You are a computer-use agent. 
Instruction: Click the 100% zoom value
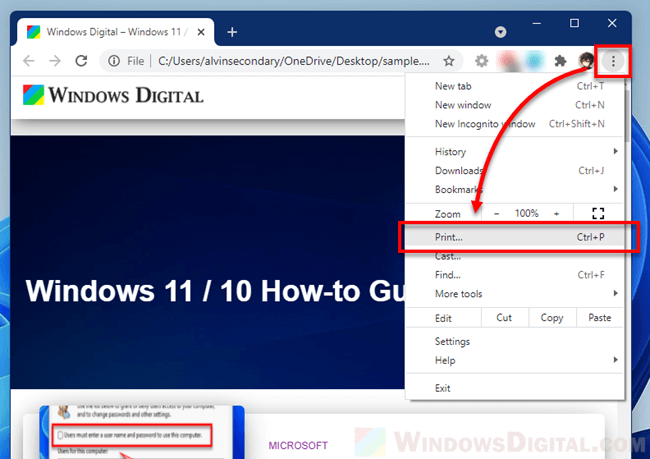[x=526, y=214]
